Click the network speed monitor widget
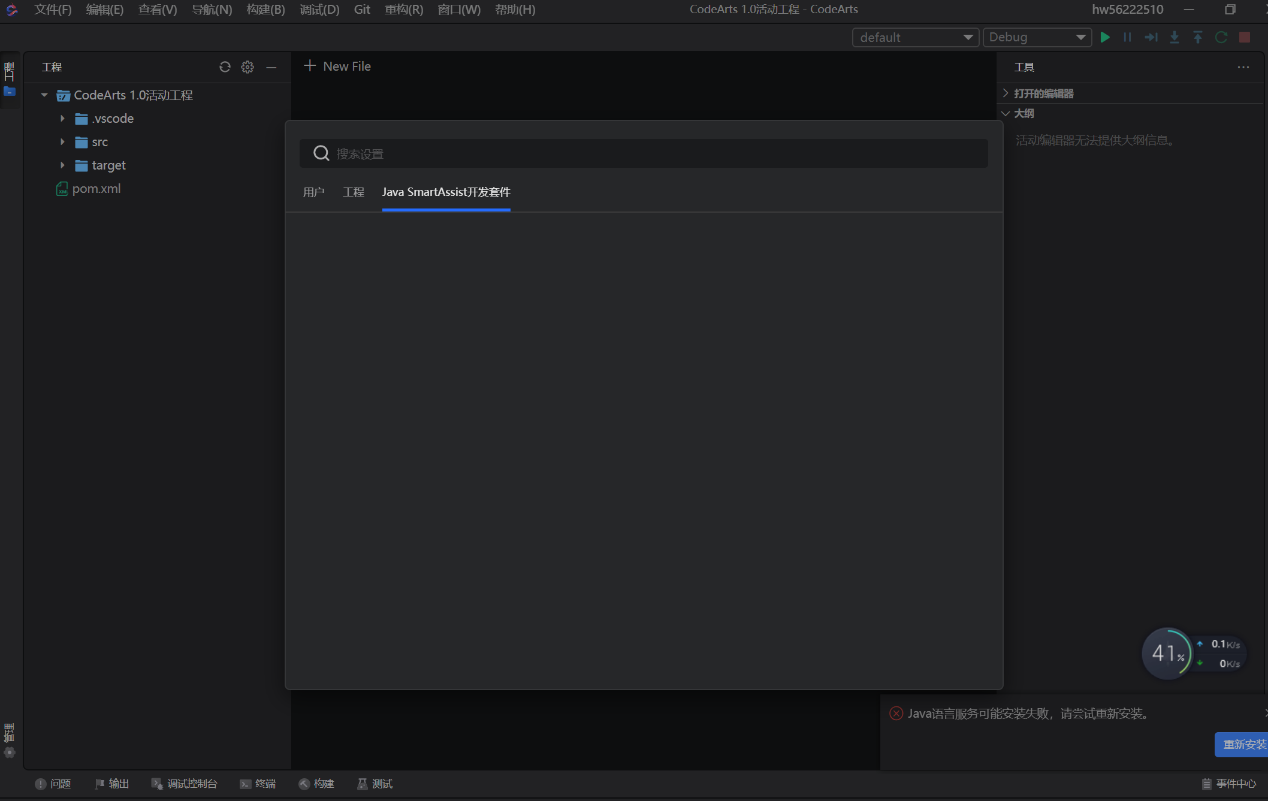Screen dimensions: 1268x801 pos(1194,653)
